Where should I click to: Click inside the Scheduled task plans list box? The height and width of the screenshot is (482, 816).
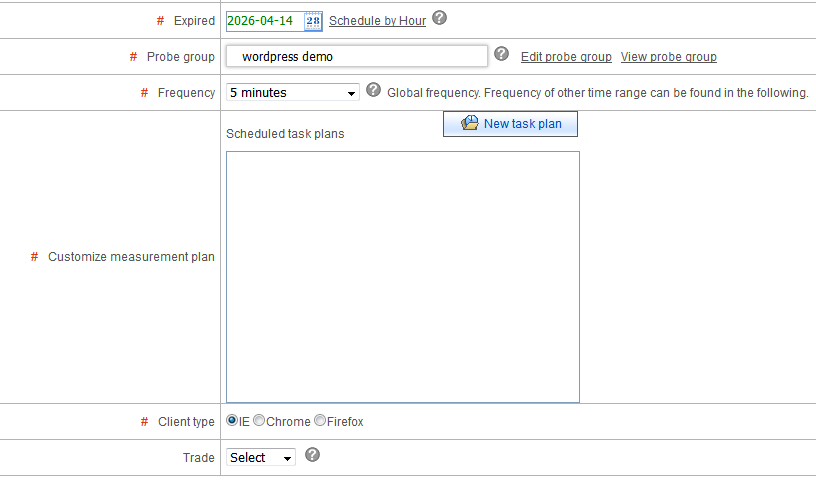(402, 276)
